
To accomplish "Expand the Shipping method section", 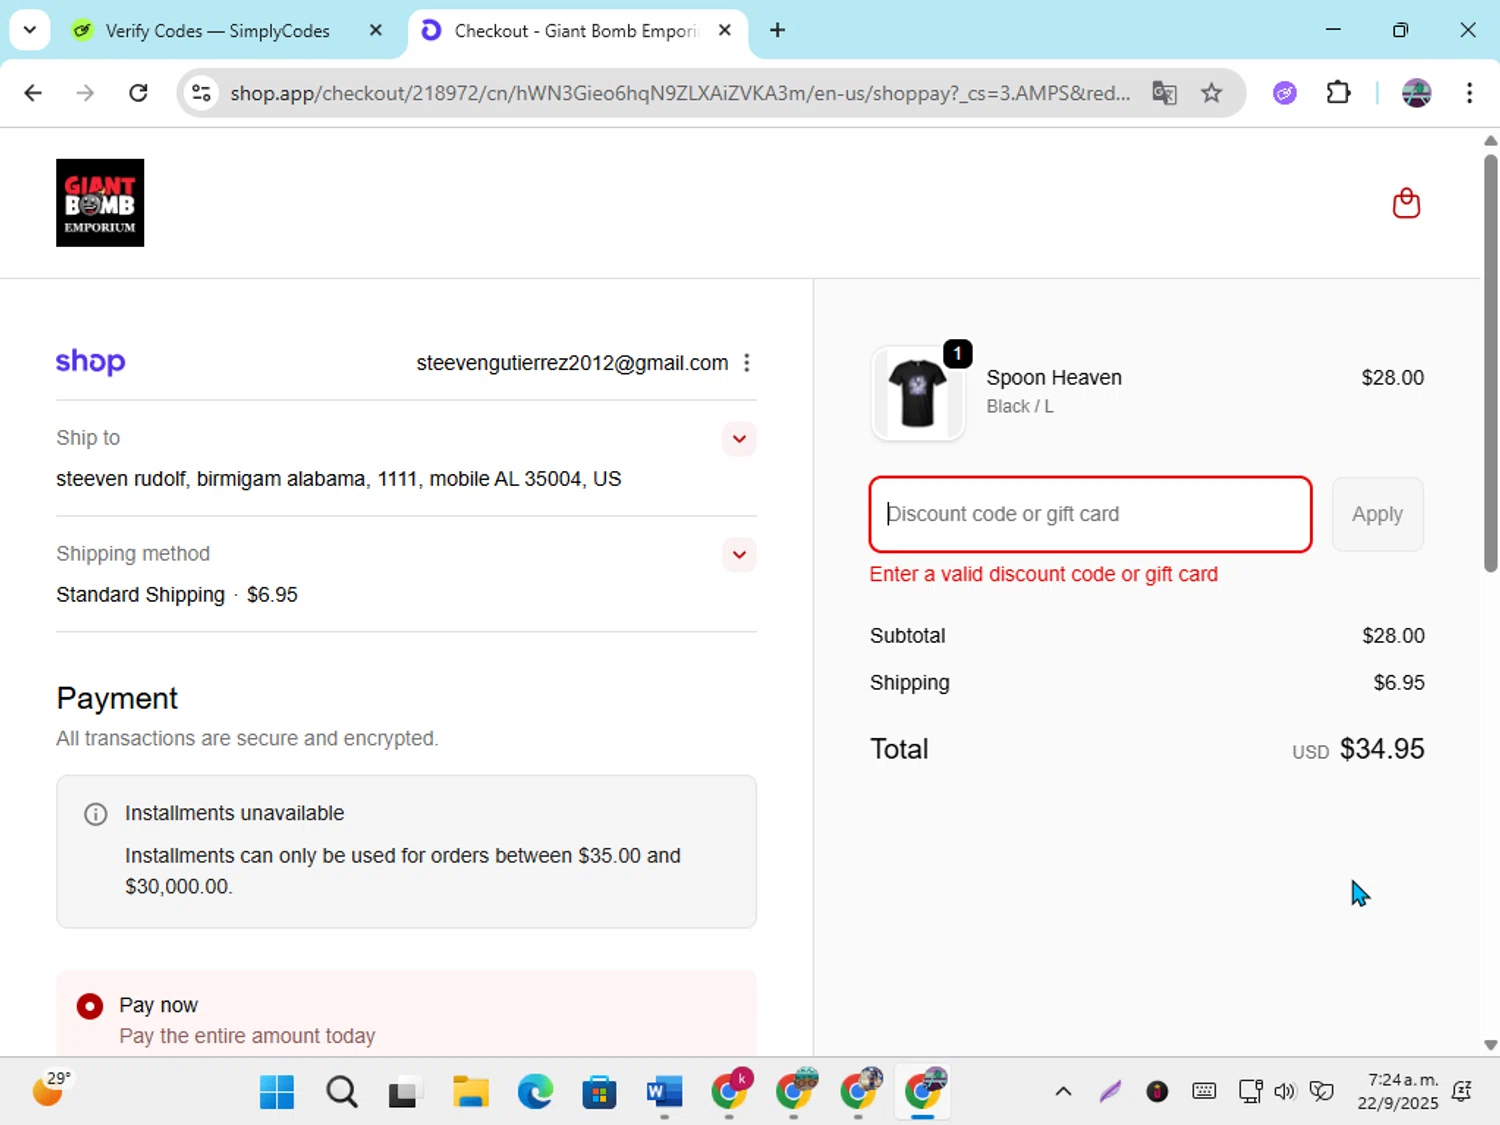I will pos(739,554).
